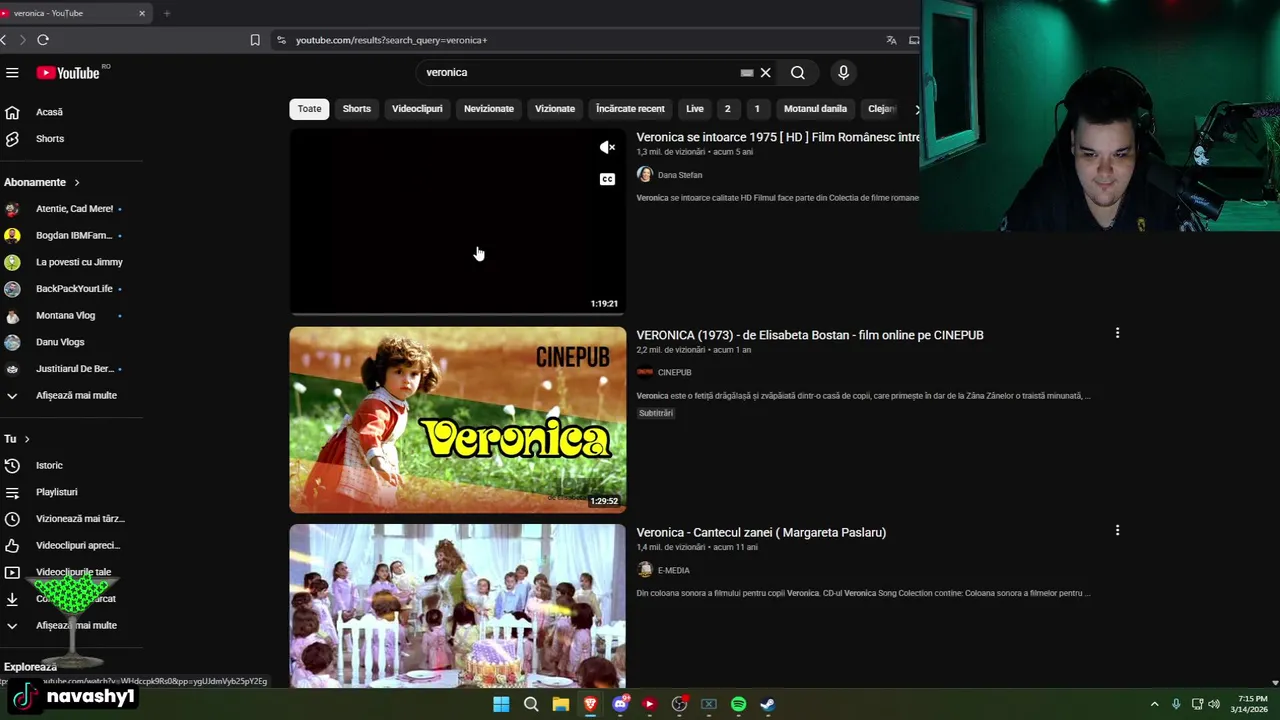The width and height of the screenshot is (1280, 720).
Task: Open Discord from the taskbar
Action: (620, 704)
